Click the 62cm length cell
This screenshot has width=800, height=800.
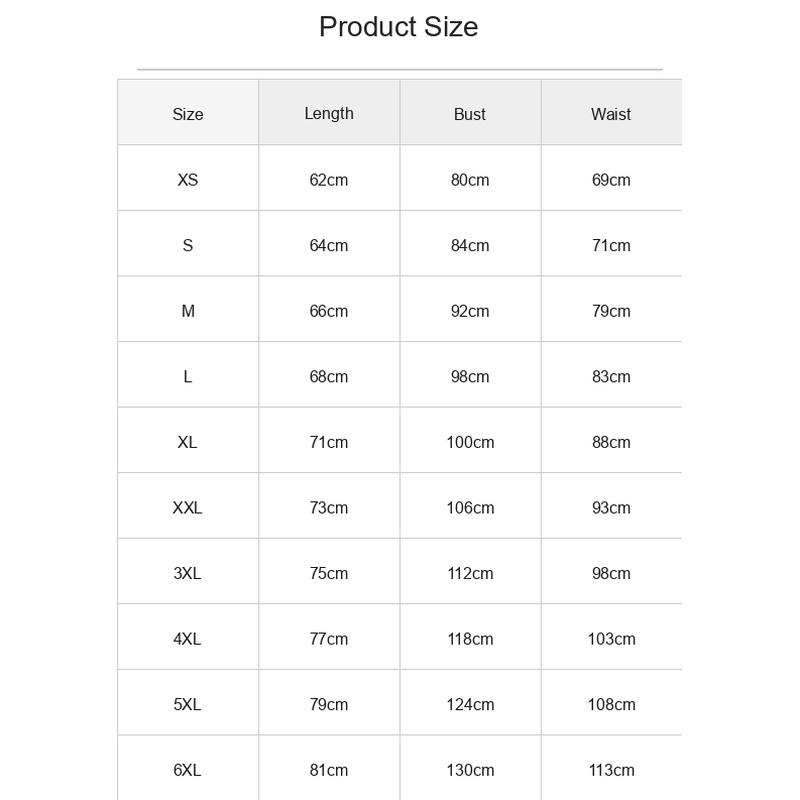(329, 180)
